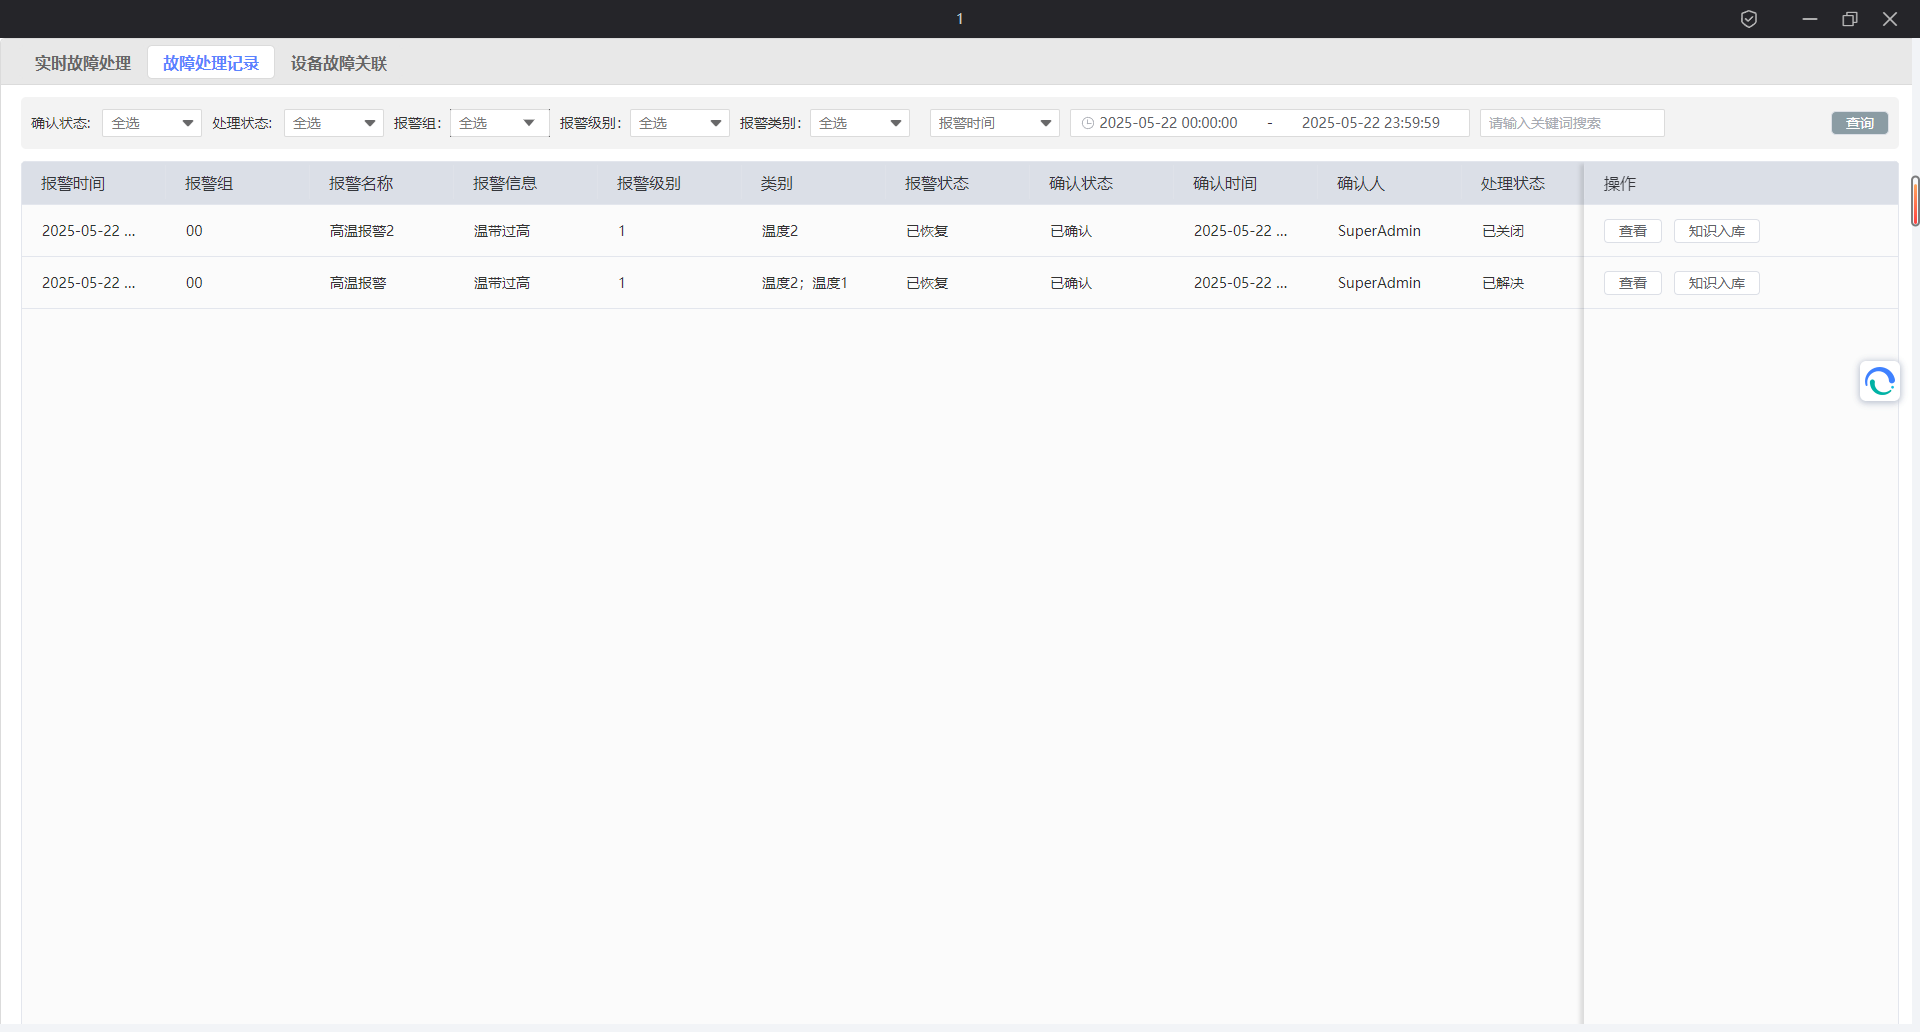Expand the 报警类别 dropdown
This screenshot has height=1032, width=1920.
click(x=859, y=123)
